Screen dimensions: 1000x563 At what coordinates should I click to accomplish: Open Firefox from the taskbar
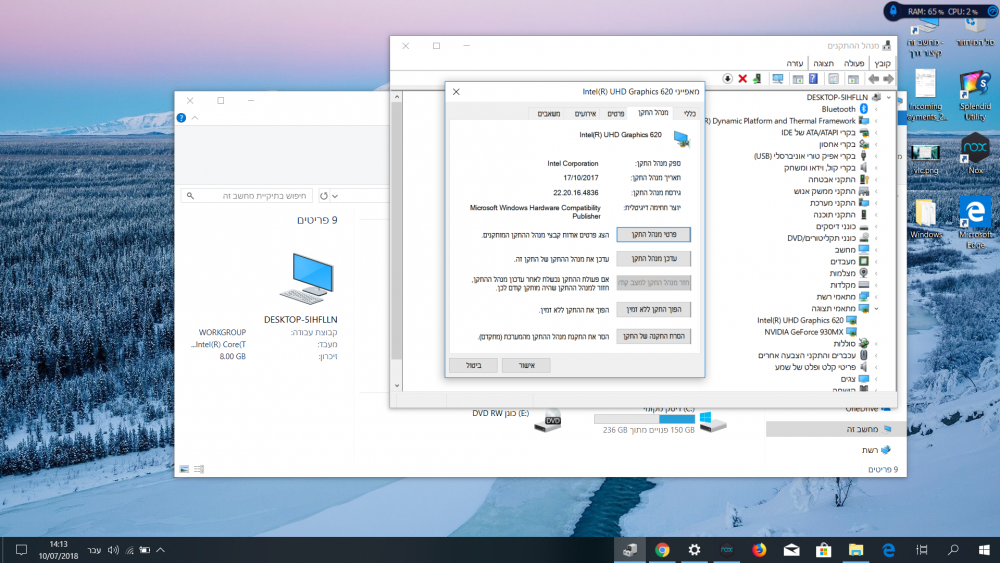[759, 550]
